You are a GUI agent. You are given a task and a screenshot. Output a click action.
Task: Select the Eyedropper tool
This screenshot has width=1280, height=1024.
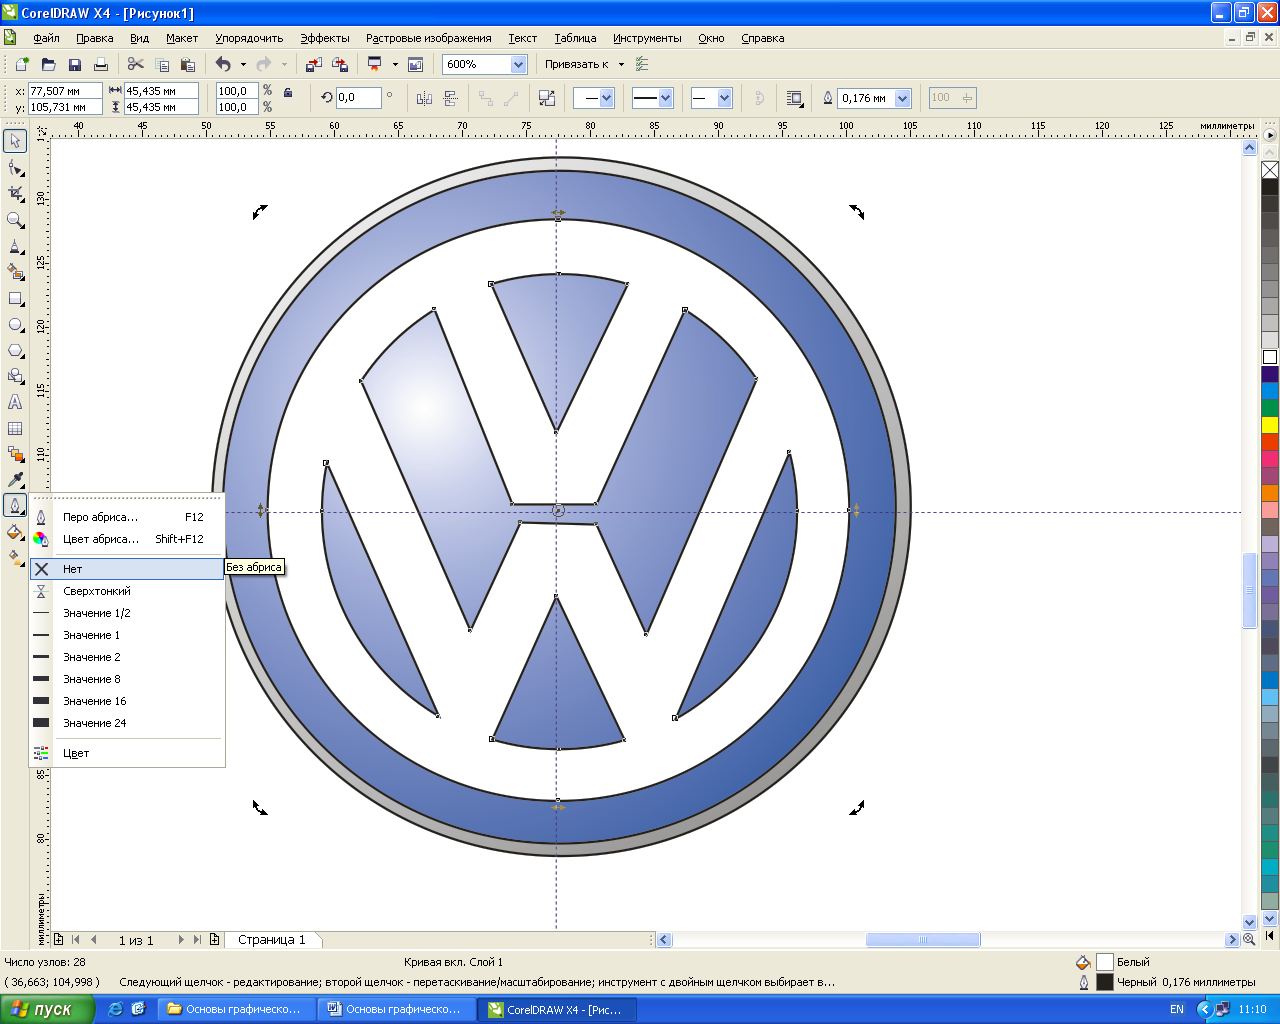[15, 480]
